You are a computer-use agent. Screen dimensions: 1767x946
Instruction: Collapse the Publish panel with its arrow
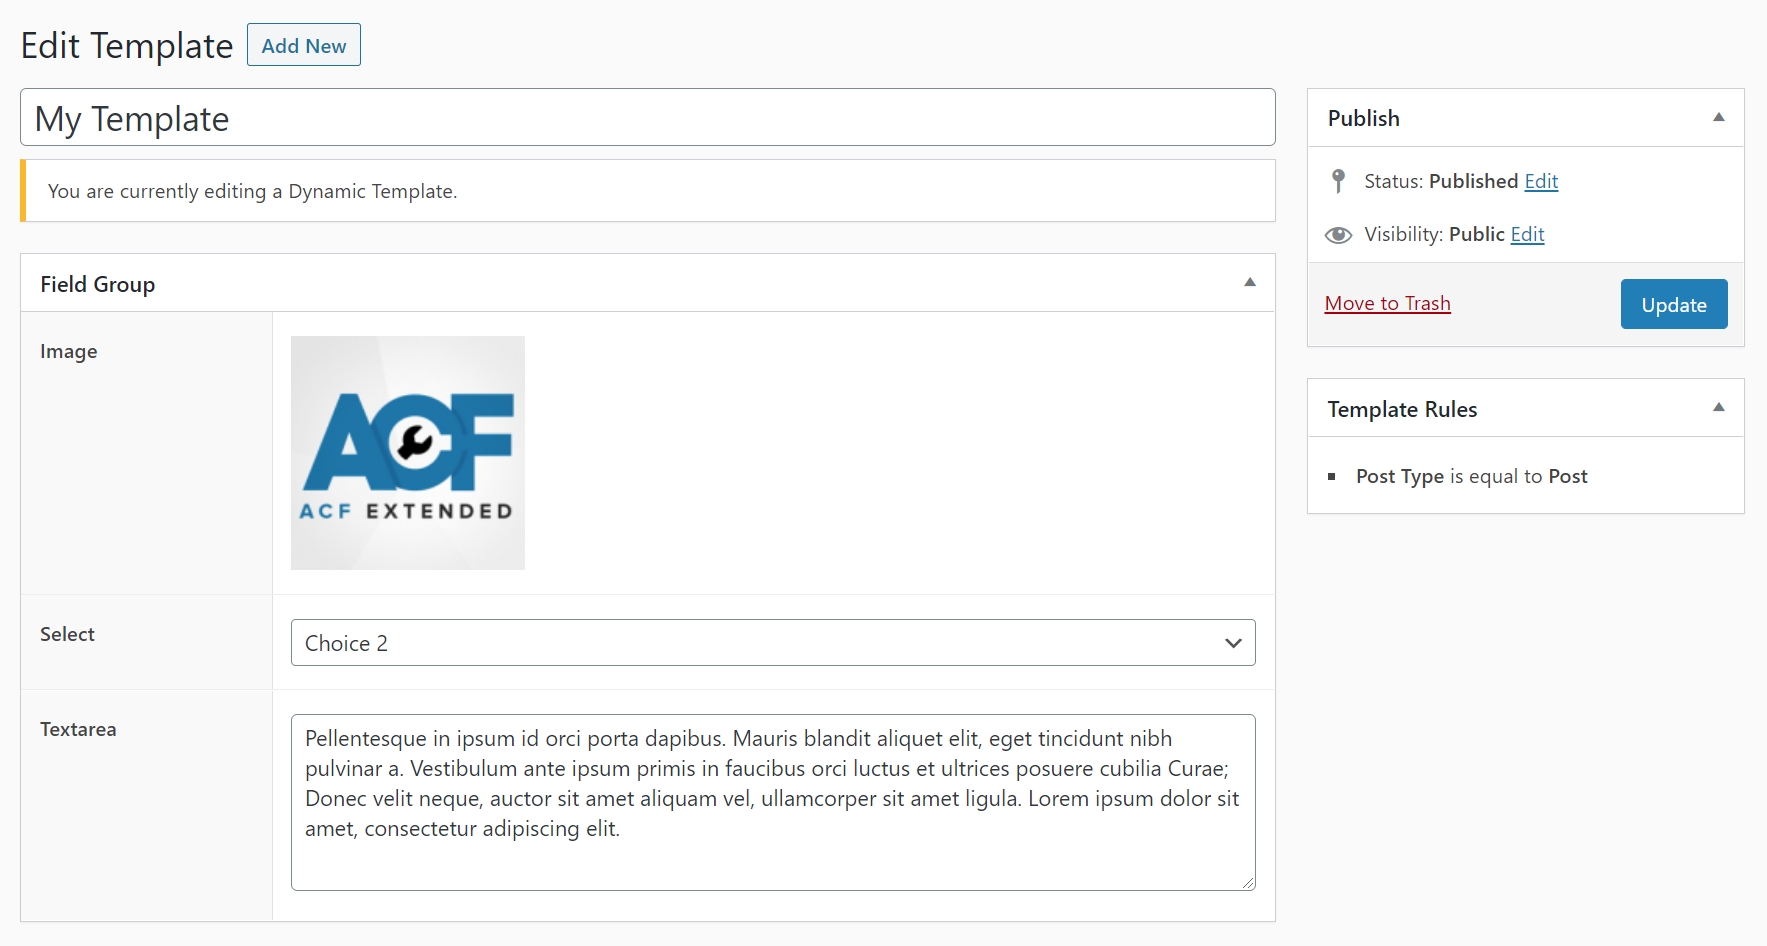click(1719, 117)
